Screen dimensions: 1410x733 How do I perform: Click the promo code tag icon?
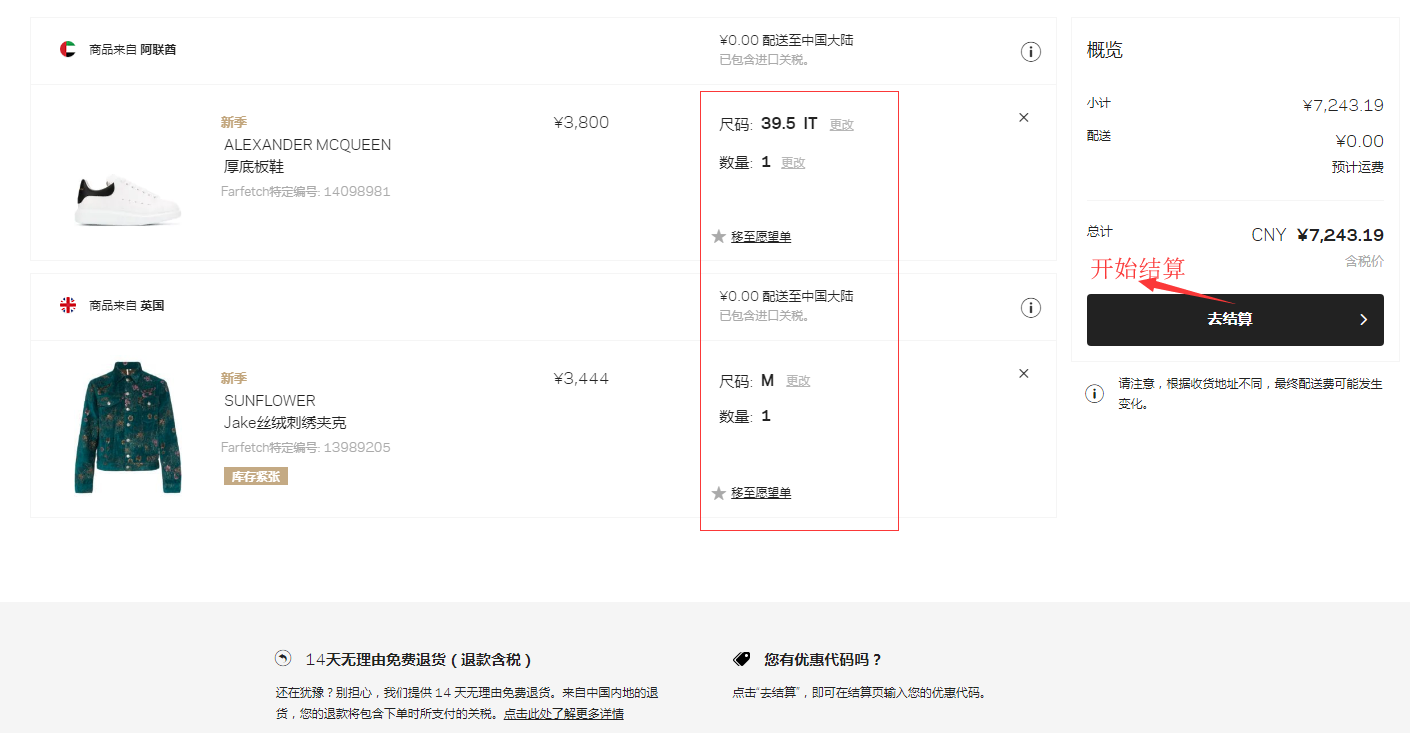click(x=742, y=659)
